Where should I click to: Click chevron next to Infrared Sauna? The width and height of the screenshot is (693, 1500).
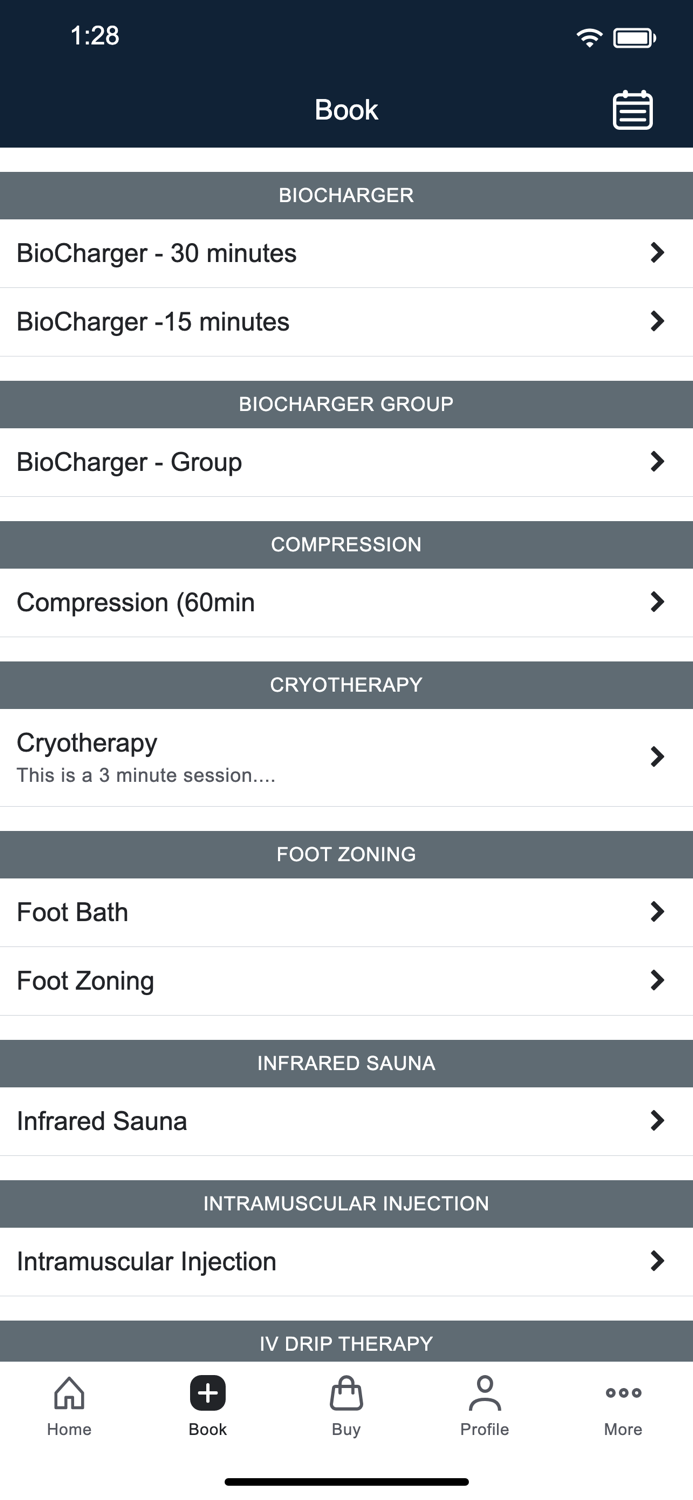pos(657,1121)
